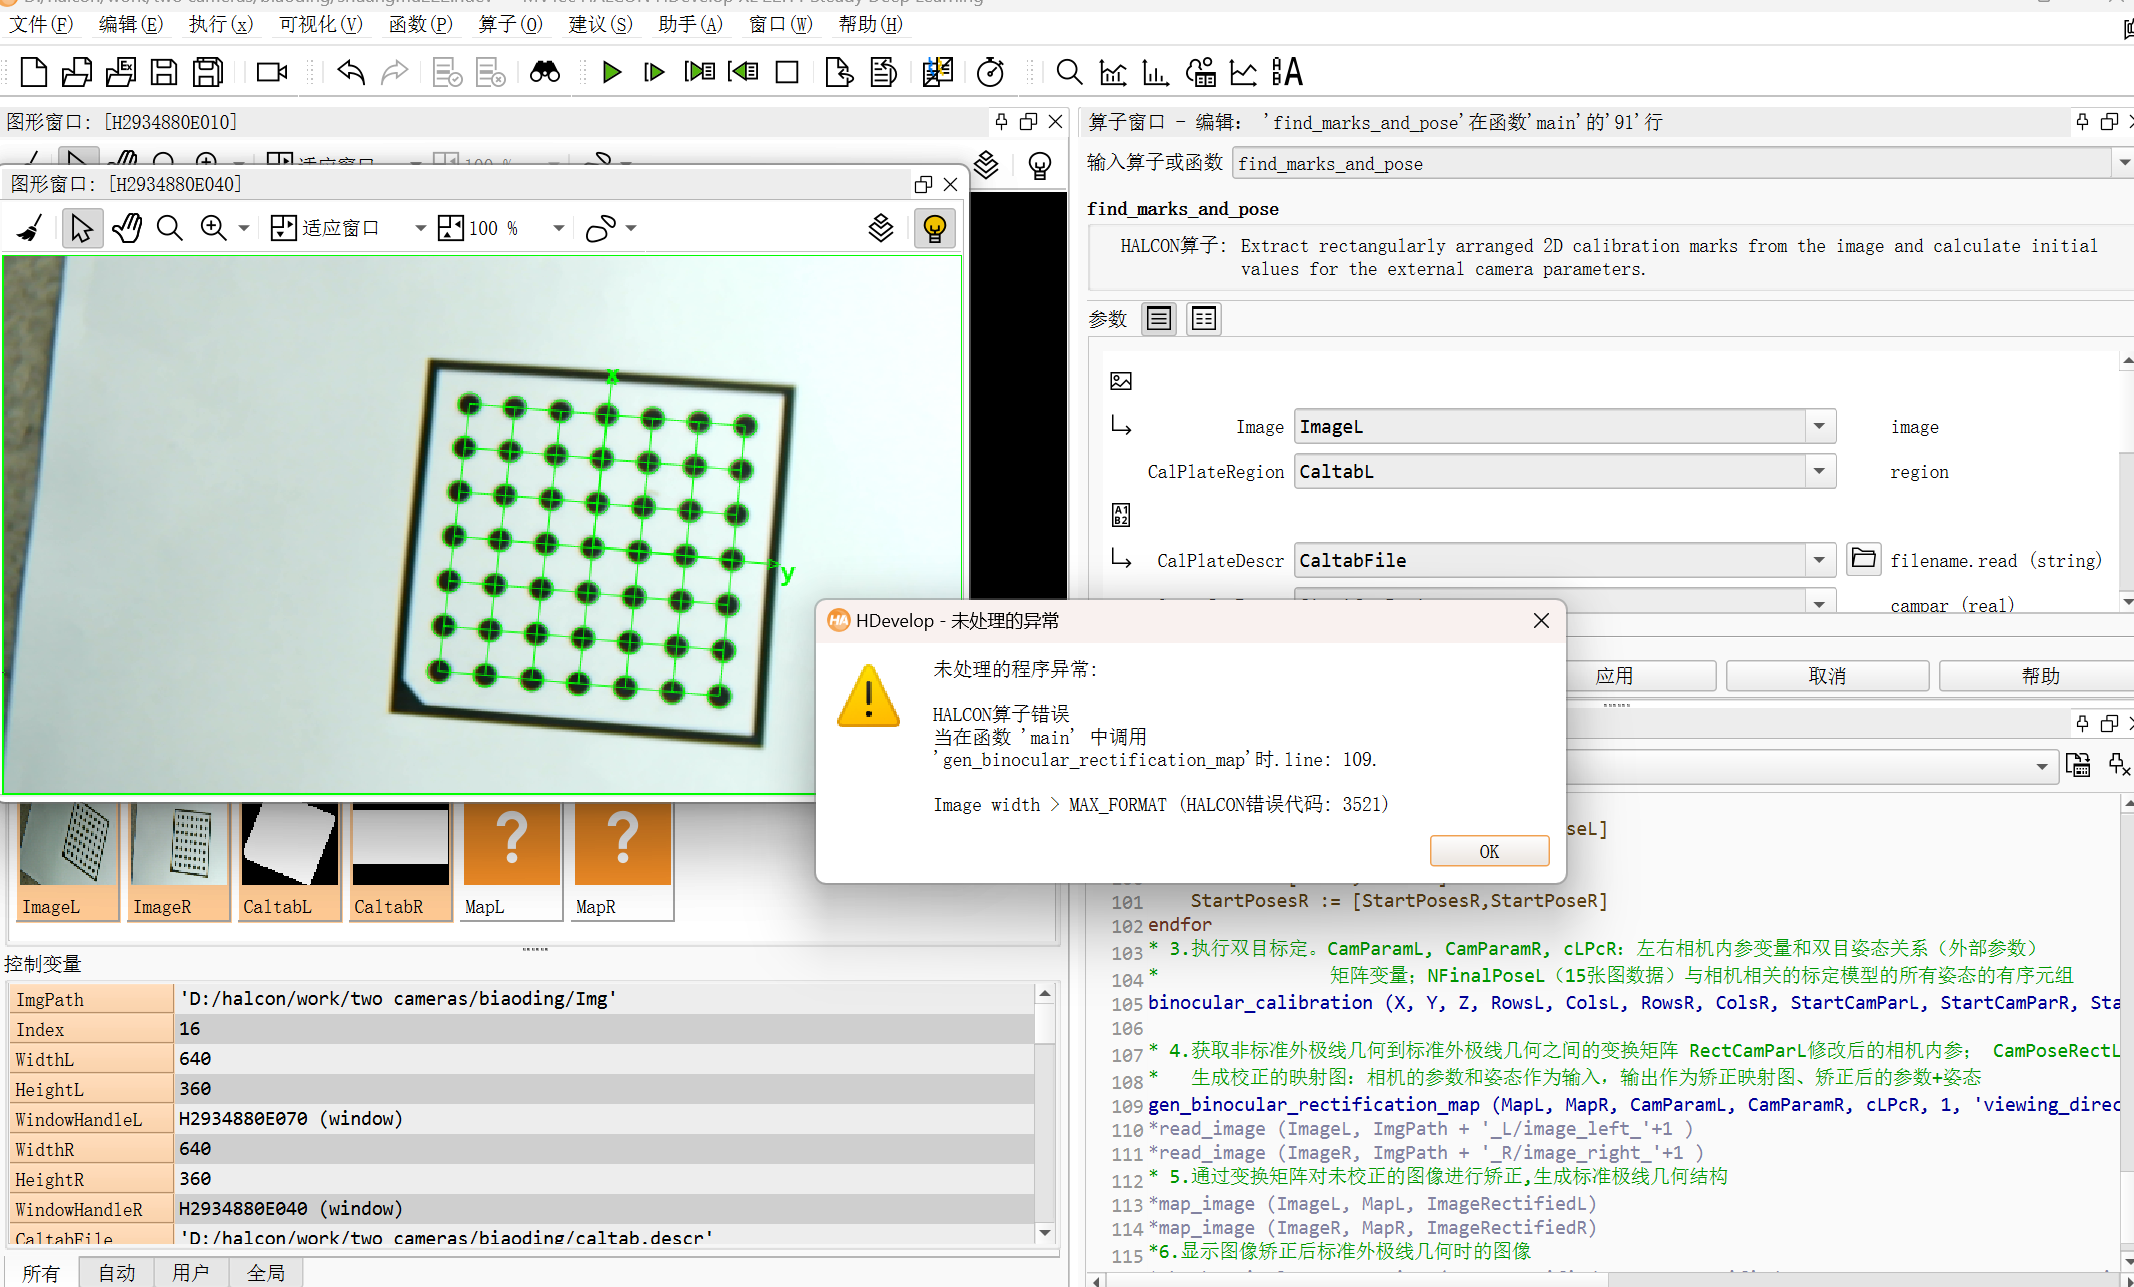This screenshot has height=1287, width=2134.
Task: Expand the Image parameter dropdown ImageL
Action: [1819, 427]
